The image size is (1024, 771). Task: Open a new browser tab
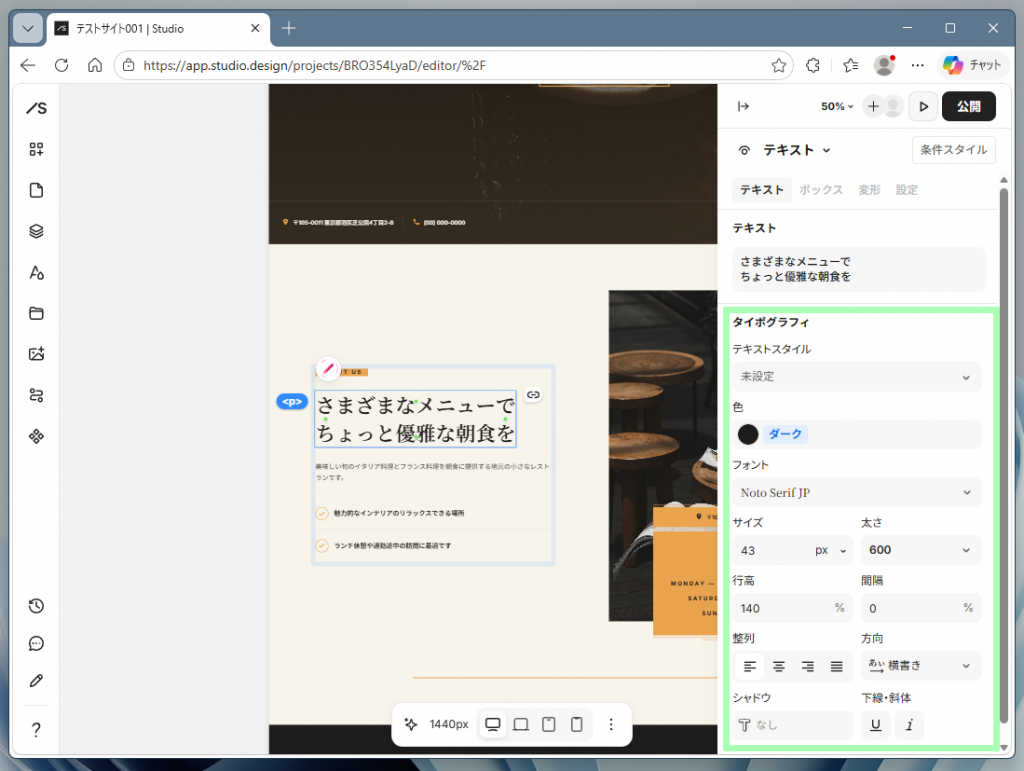(289, 28)
